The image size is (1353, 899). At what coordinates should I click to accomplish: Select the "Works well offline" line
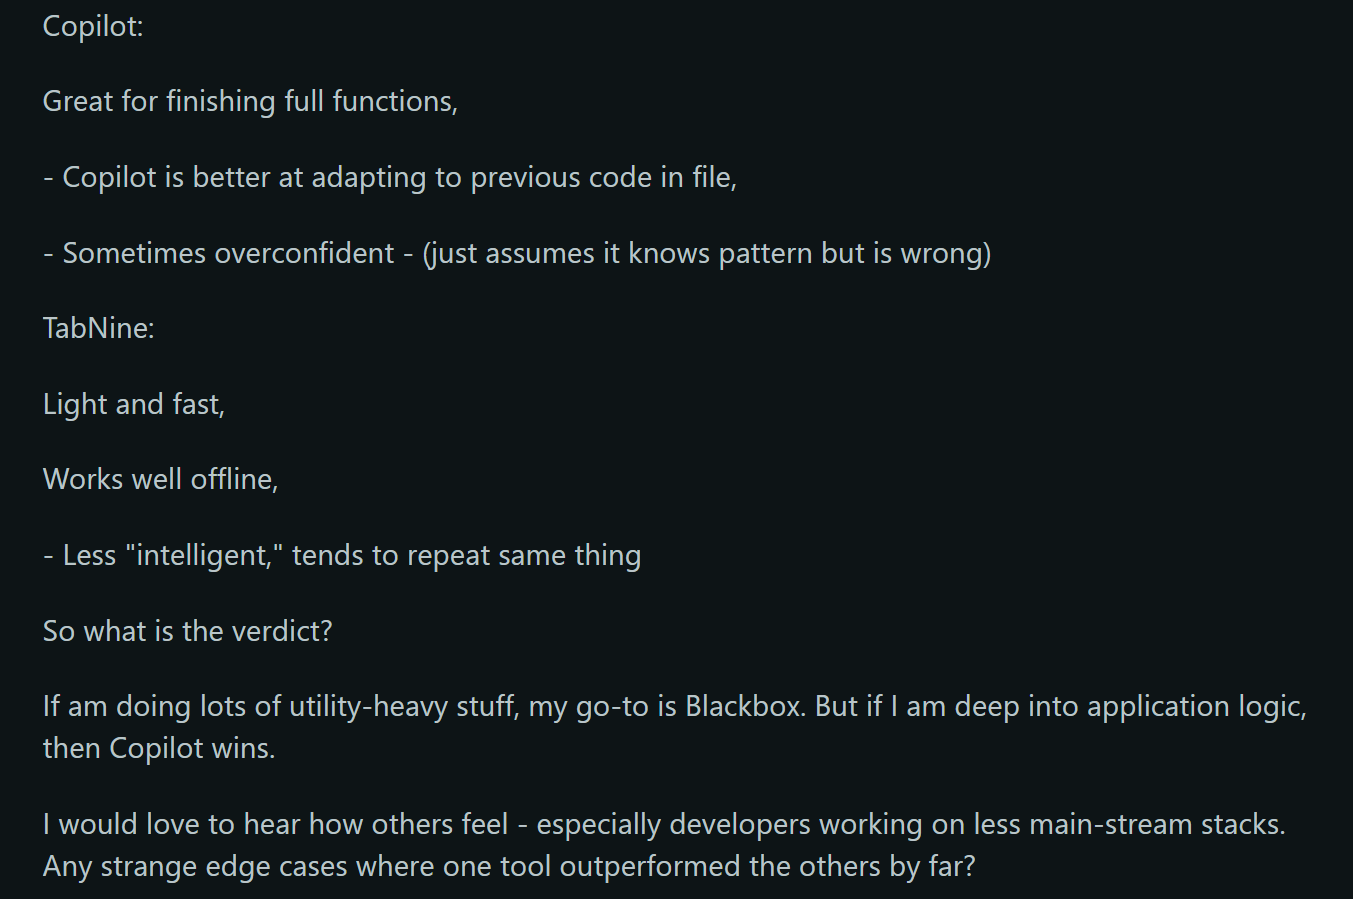[160, 480]
